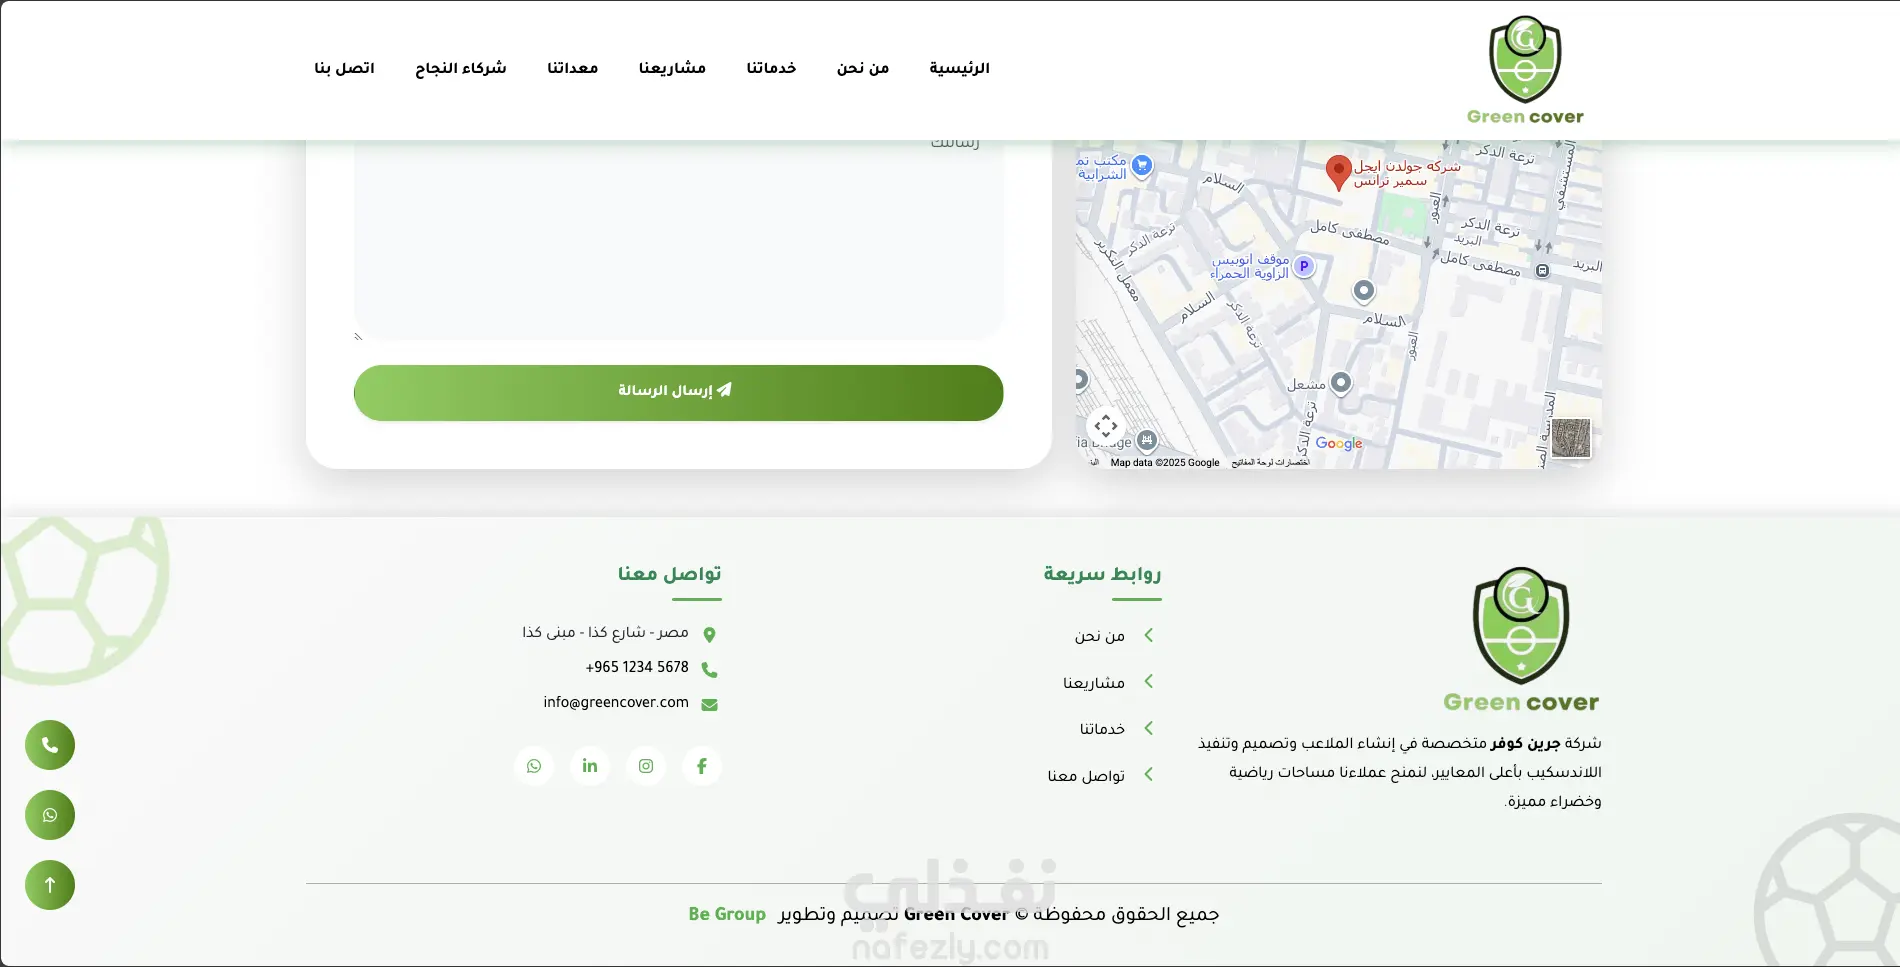Click the red map pin marker
This screenshot has width=1900, height=967.
[x=1338, y=172]
